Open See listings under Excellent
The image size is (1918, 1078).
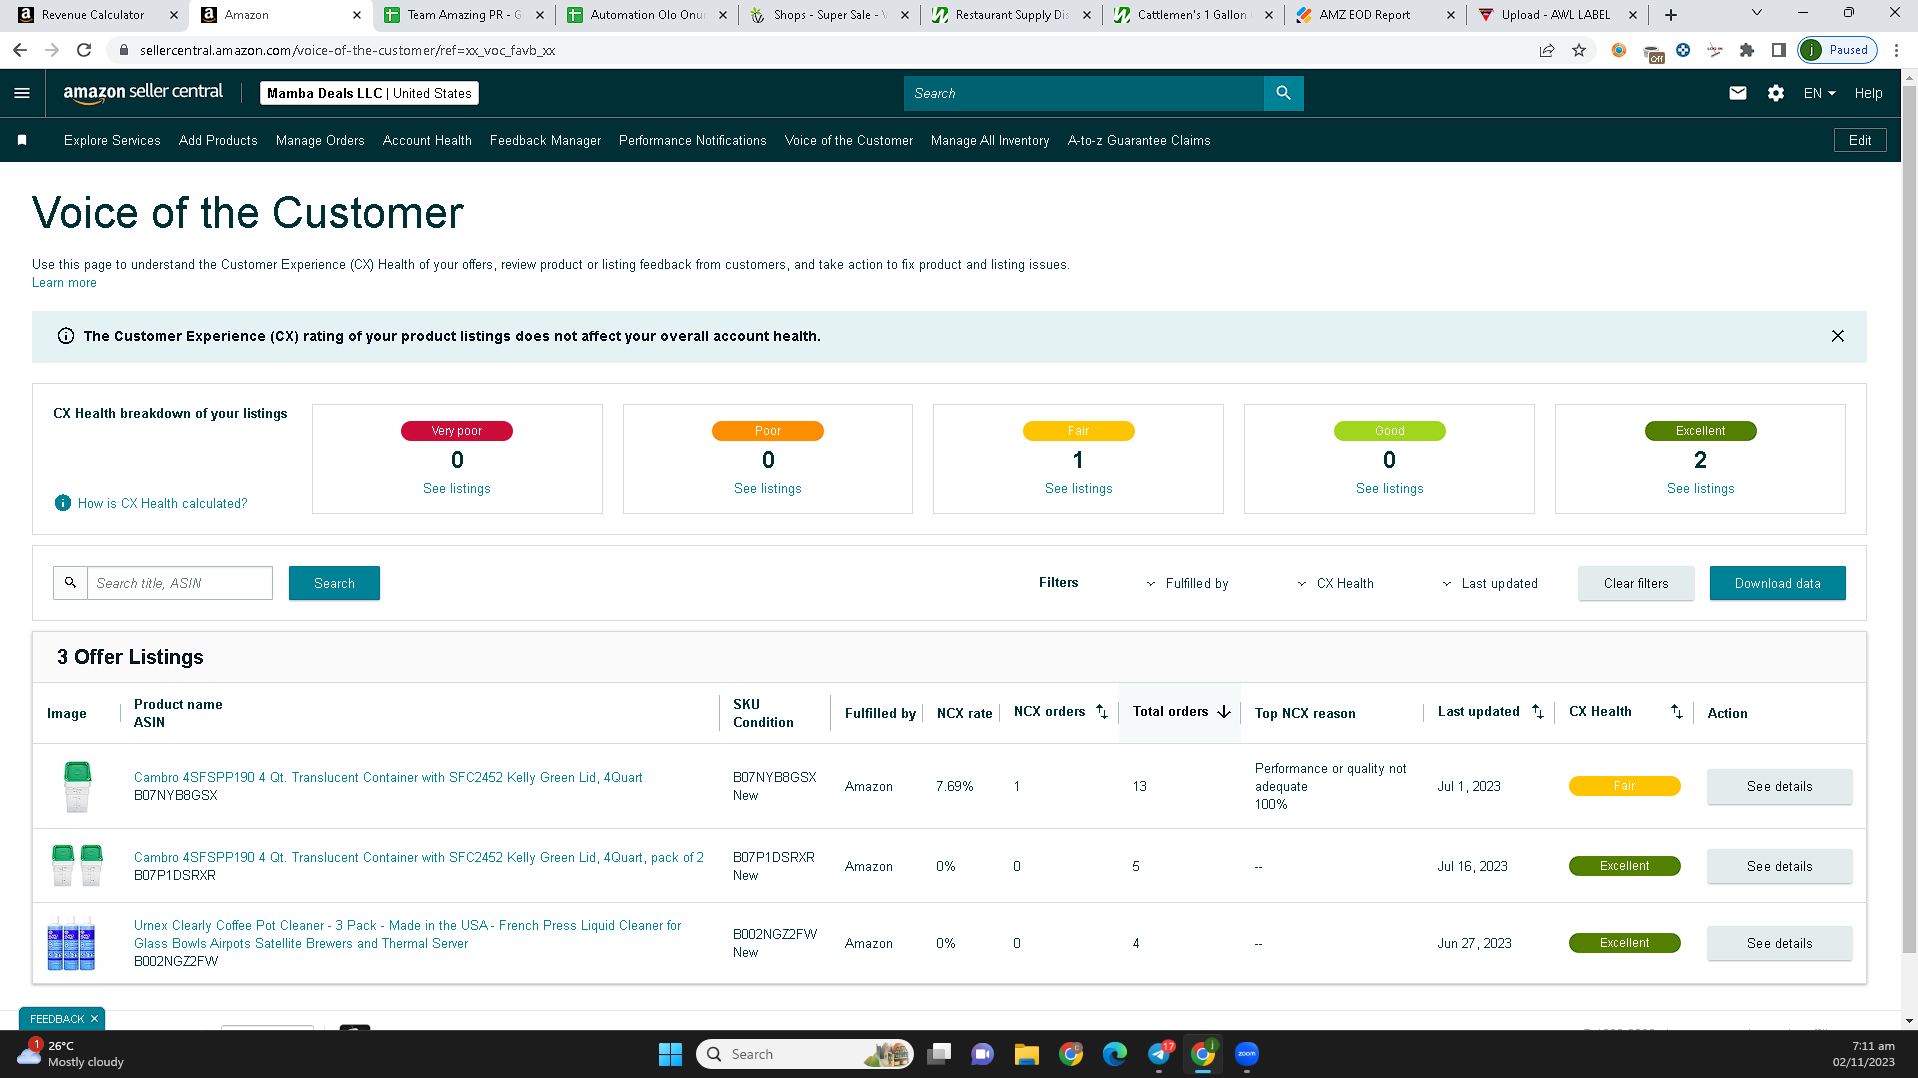point(1700,488)
